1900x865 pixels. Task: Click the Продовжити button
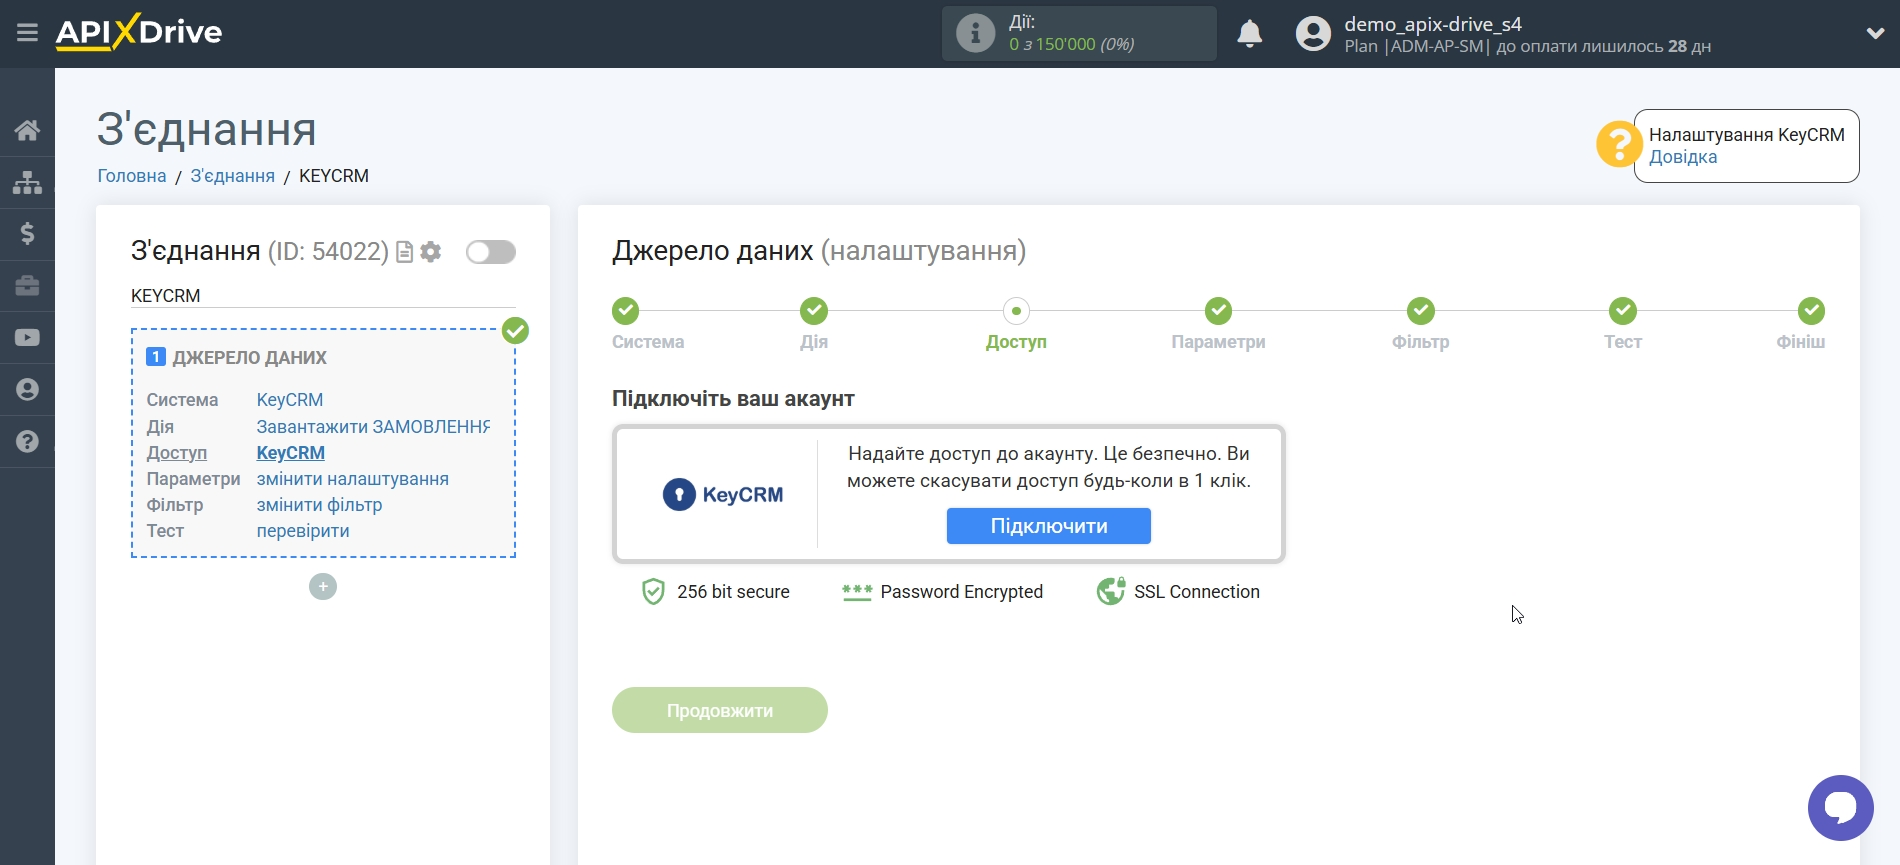coord(720,710)
